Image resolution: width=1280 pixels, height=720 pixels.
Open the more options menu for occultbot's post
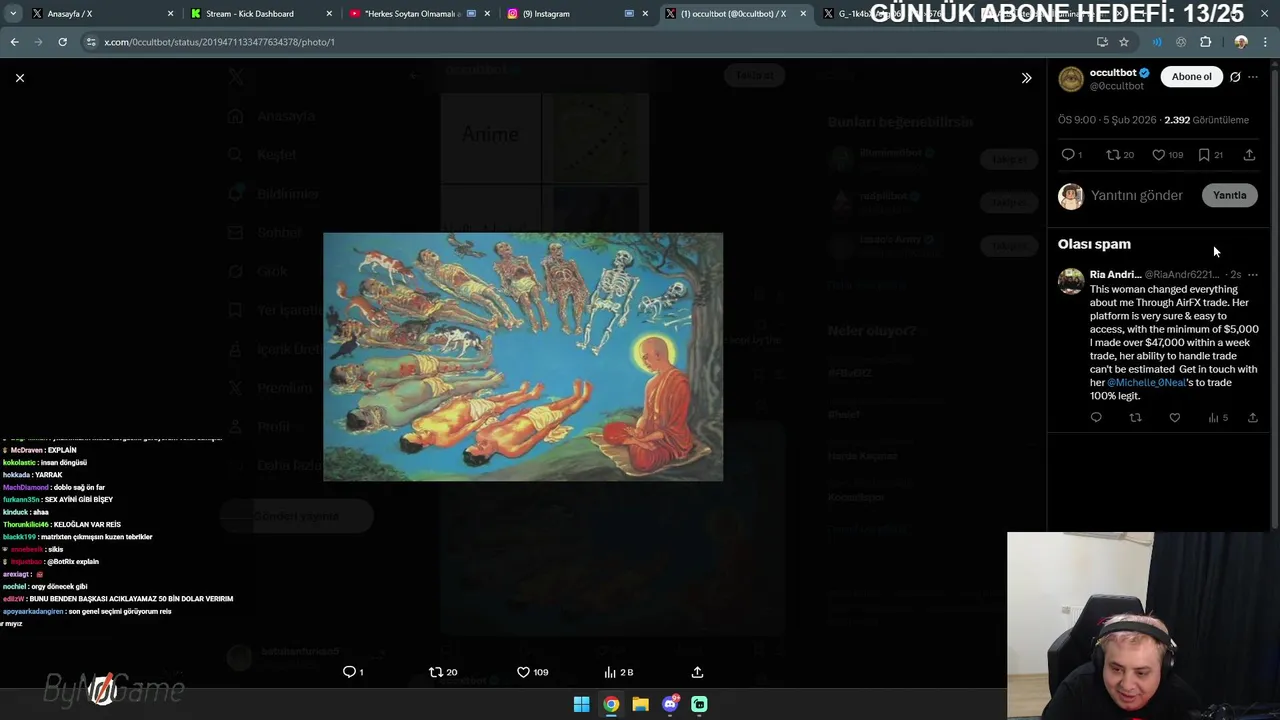[1253, 77]
